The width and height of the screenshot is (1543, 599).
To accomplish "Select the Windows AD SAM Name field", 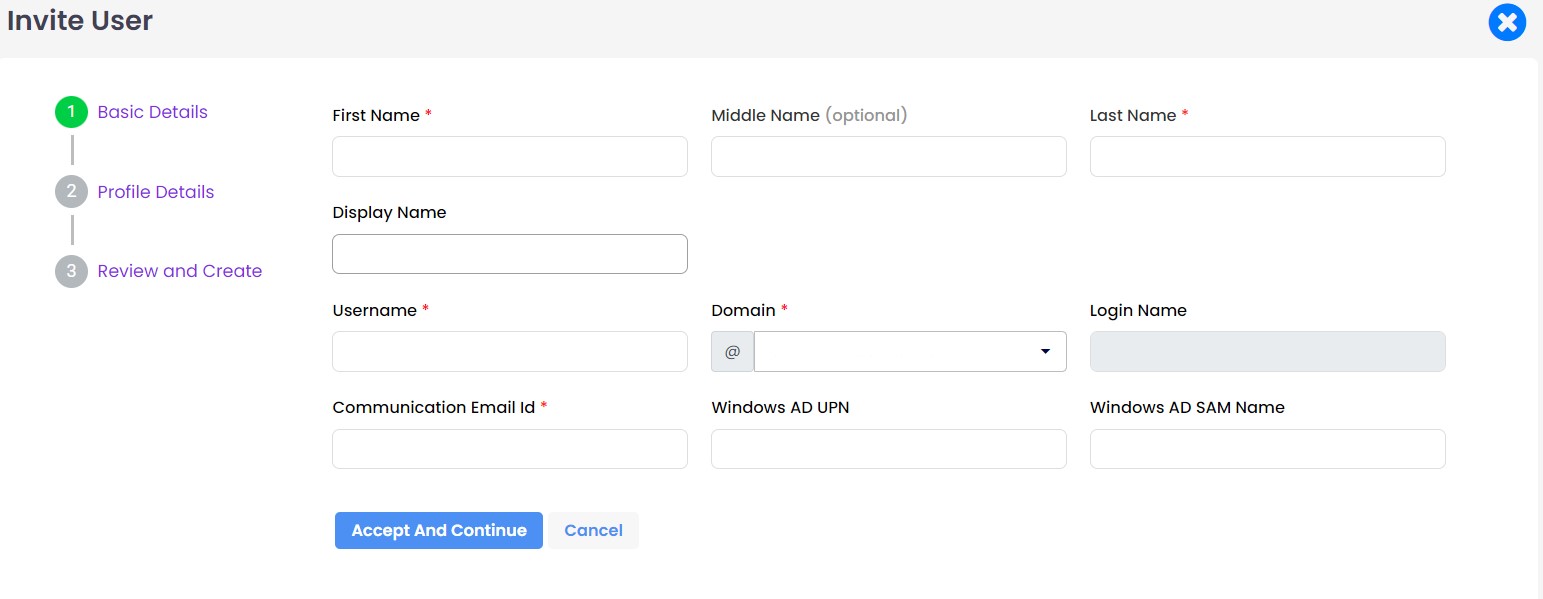I will point(1268,449).
